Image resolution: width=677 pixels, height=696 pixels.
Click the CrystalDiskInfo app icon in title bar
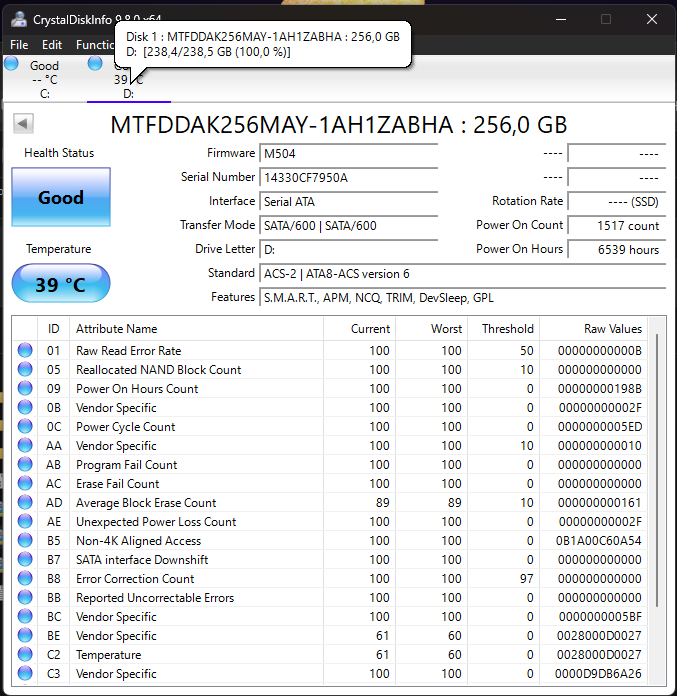19,19
